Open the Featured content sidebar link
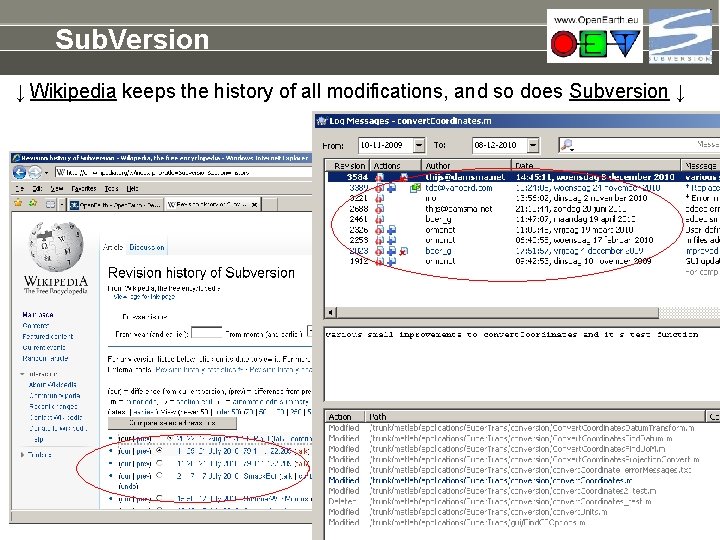The width and height of the screenshot is (720, 540). pyautogui.click(x=48, y=337)
